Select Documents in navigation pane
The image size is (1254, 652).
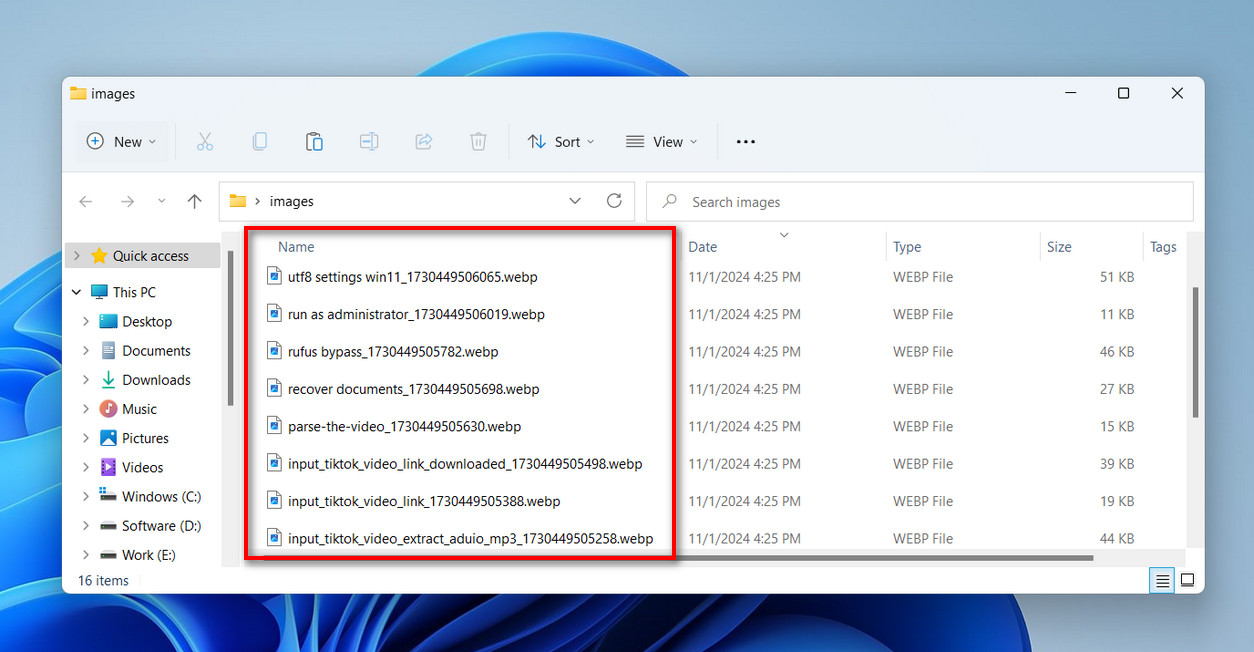coord(156,351)
